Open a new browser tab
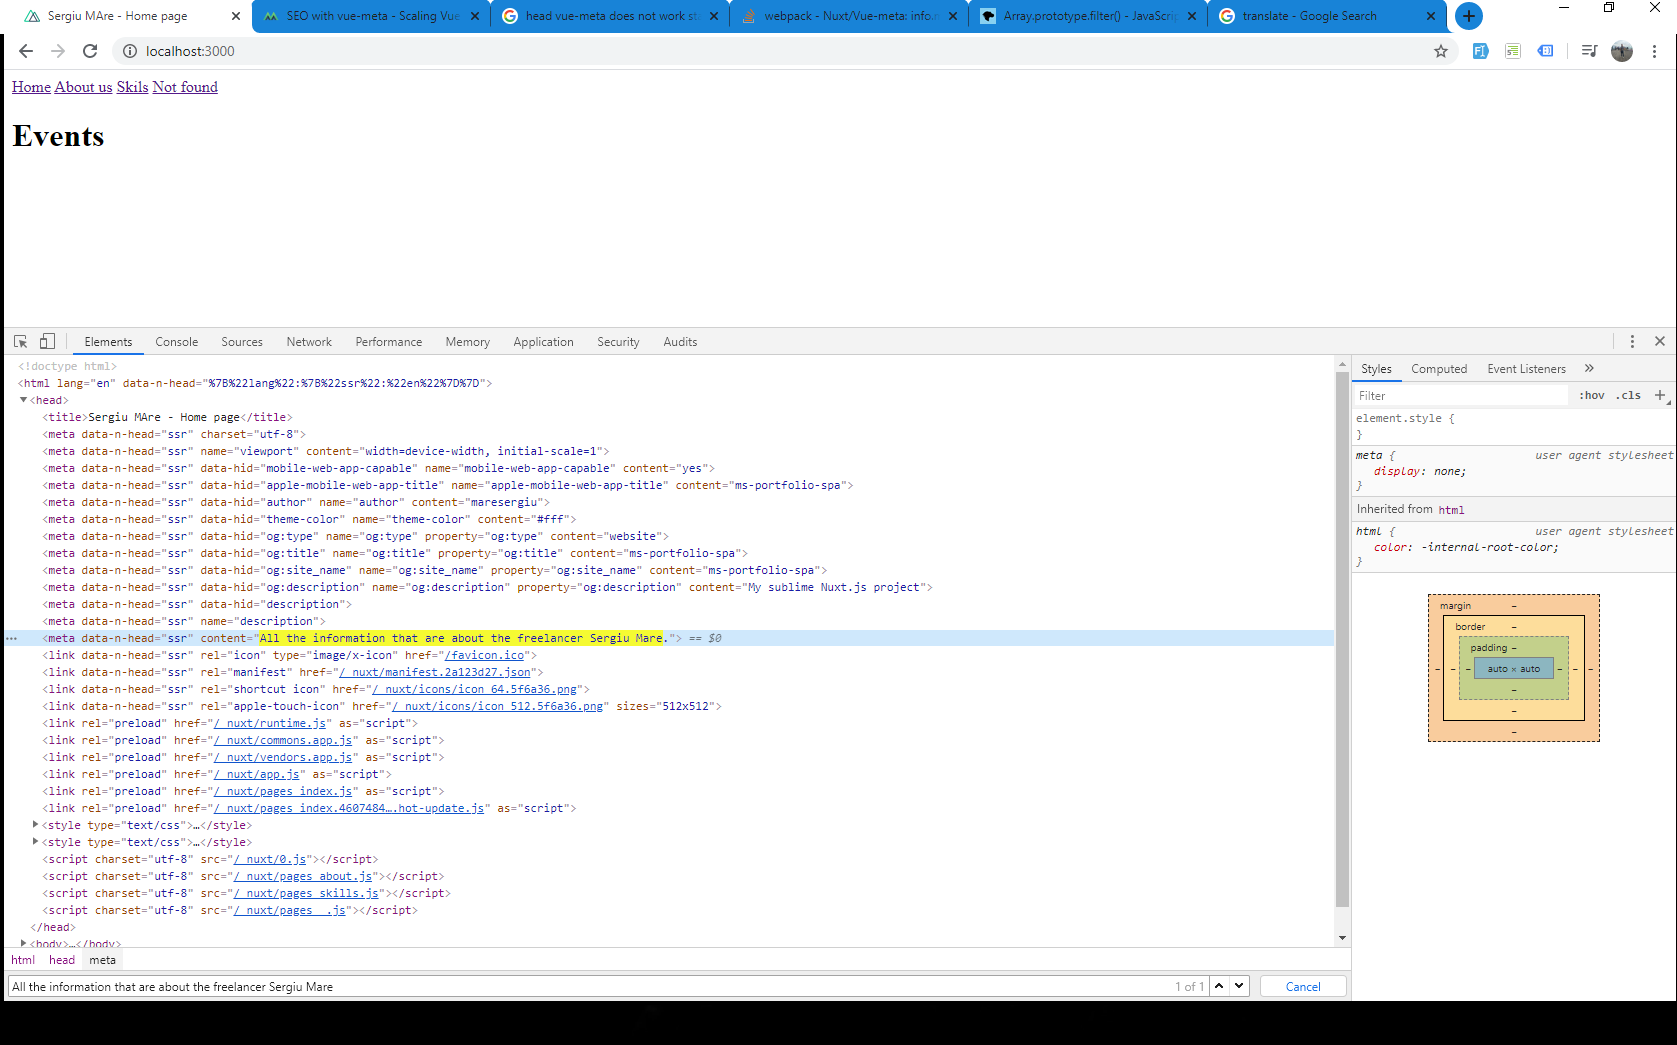 pos(1469,16)
